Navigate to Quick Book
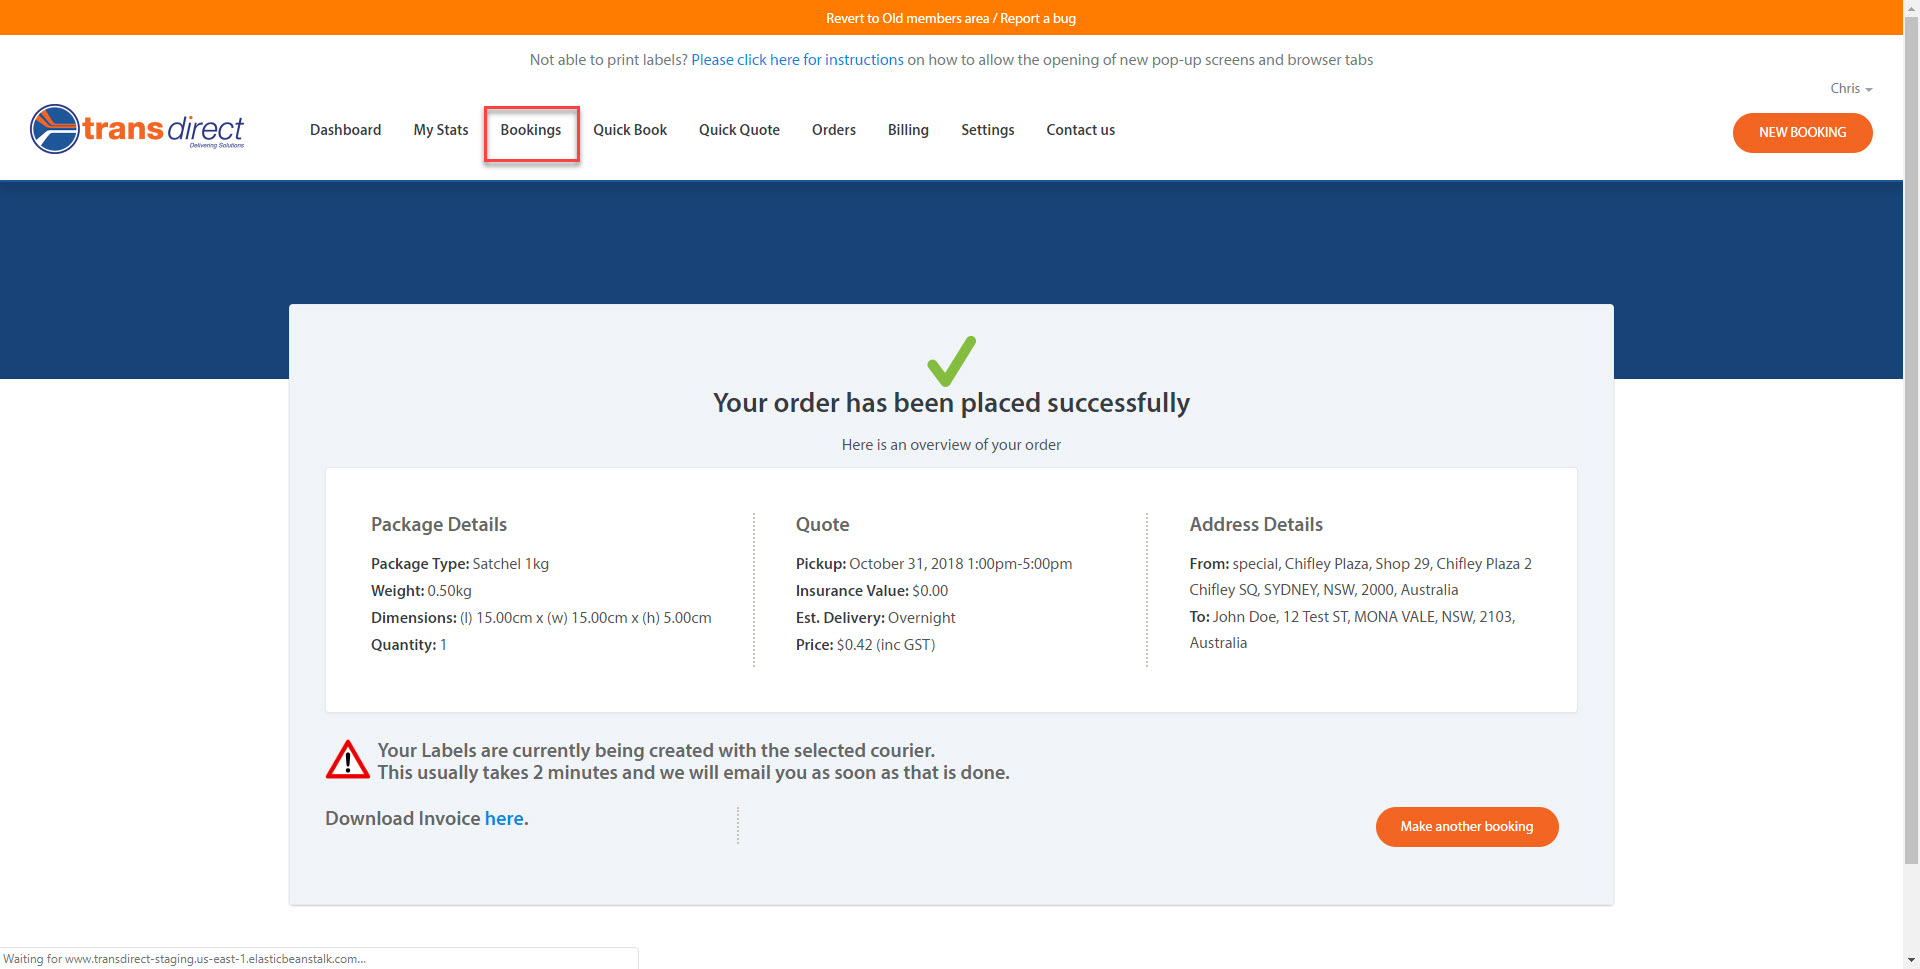The image size is (1920, 969). (630, 130)
